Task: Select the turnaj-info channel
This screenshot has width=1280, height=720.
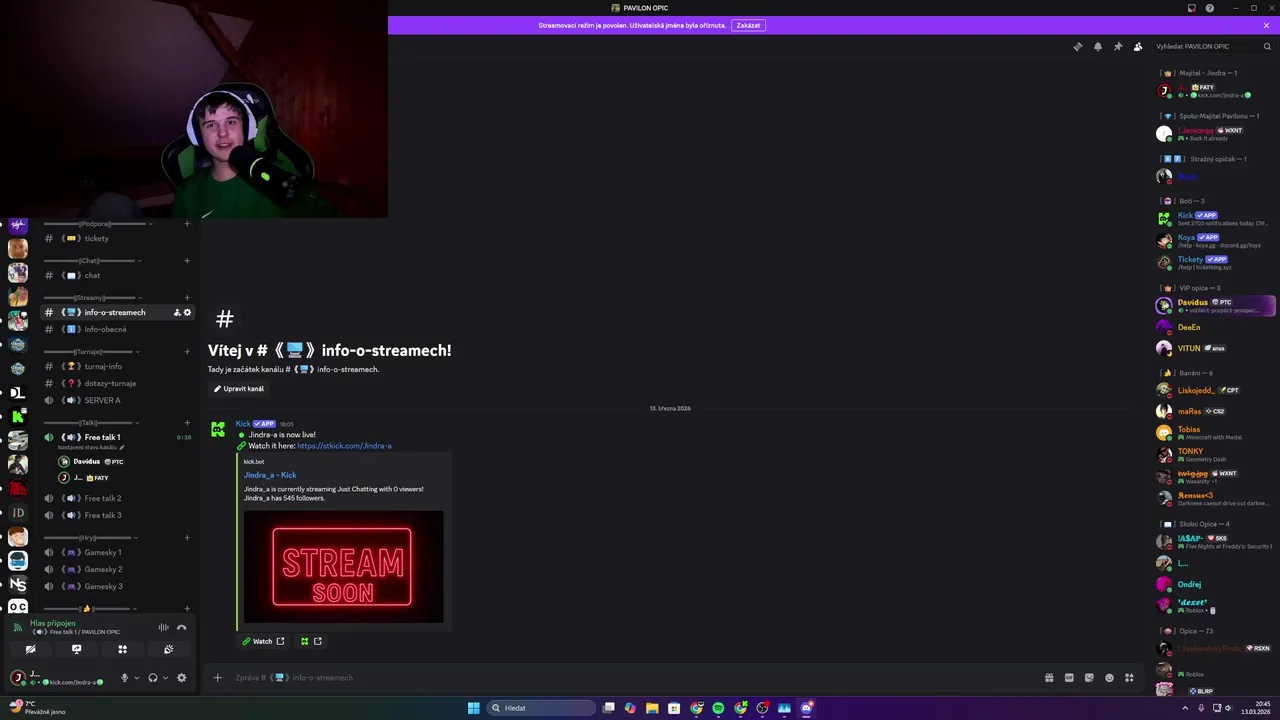Action: click(x=117, y=366)
